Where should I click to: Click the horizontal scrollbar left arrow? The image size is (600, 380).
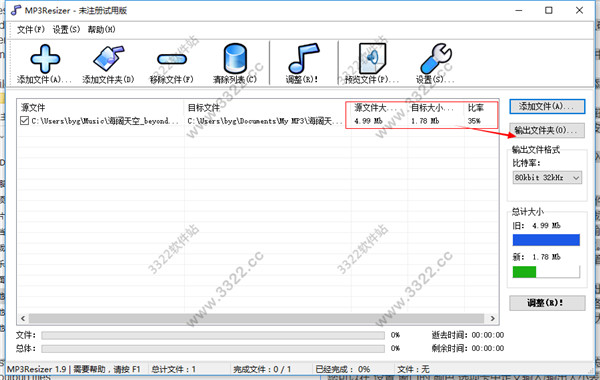[23, 318]
